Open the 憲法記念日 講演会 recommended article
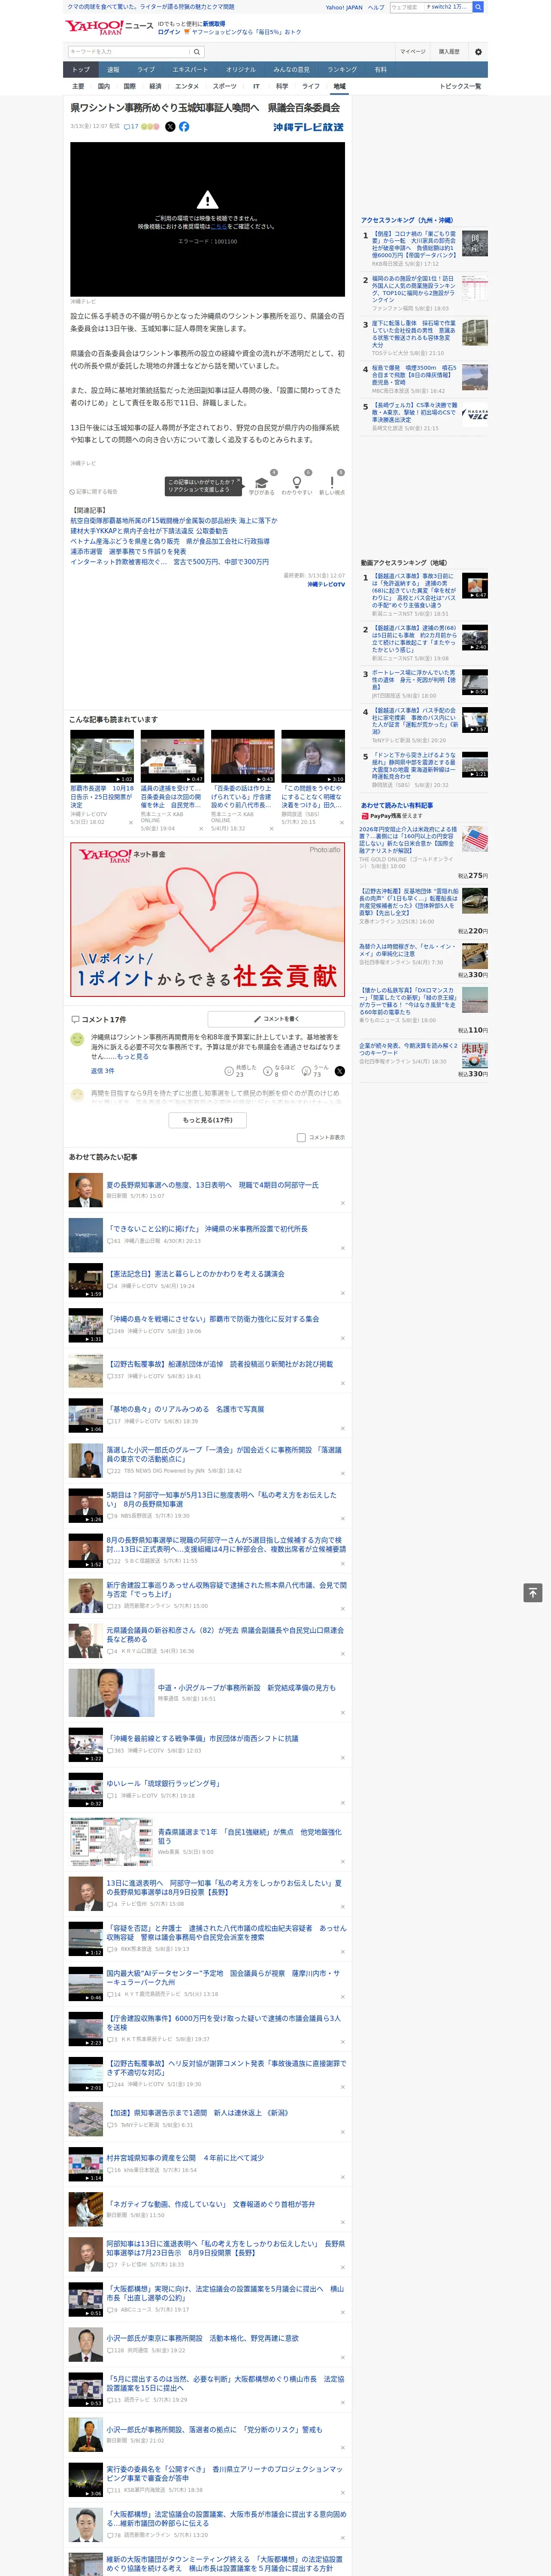551x2576 pixels. (196, 1274)
